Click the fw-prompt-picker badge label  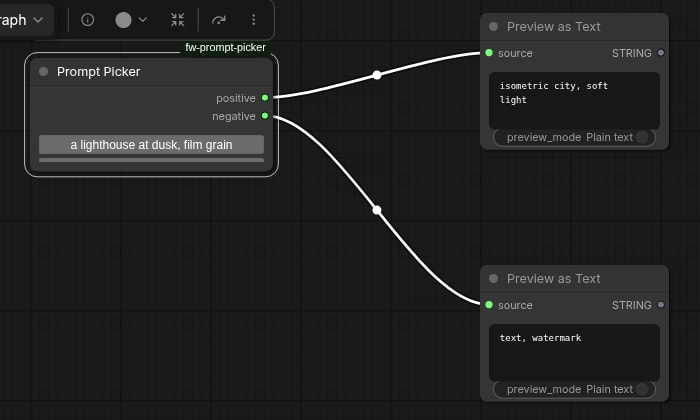[225, 47]
